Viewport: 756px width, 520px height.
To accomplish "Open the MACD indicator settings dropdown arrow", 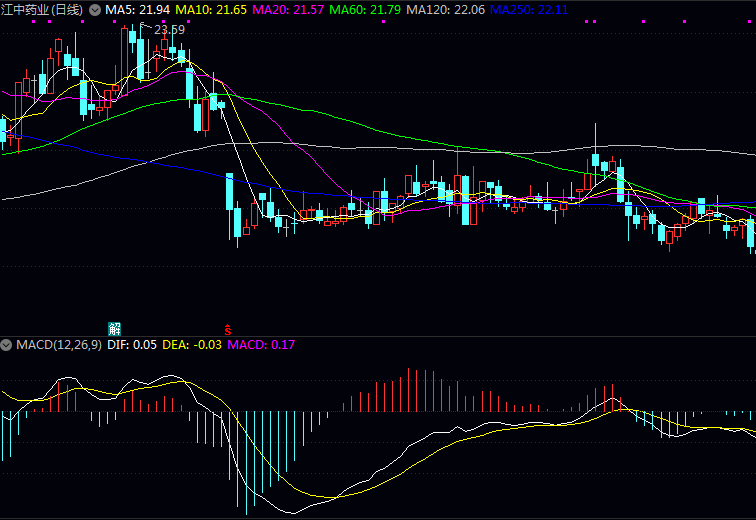I will [x=8, y=344].
